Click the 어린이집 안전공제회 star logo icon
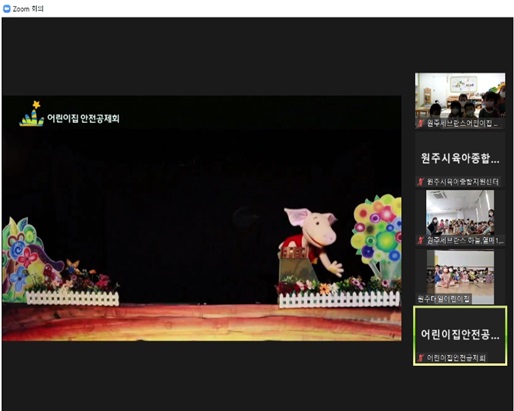This screenshot has width=514, height=411. click(31, 114)
